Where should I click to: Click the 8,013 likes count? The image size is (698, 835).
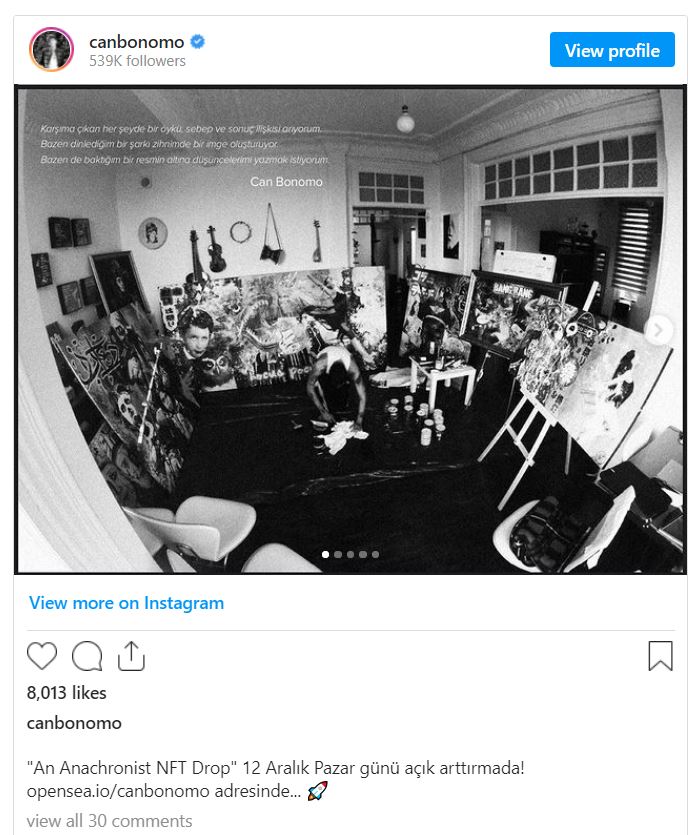point(67,692)
